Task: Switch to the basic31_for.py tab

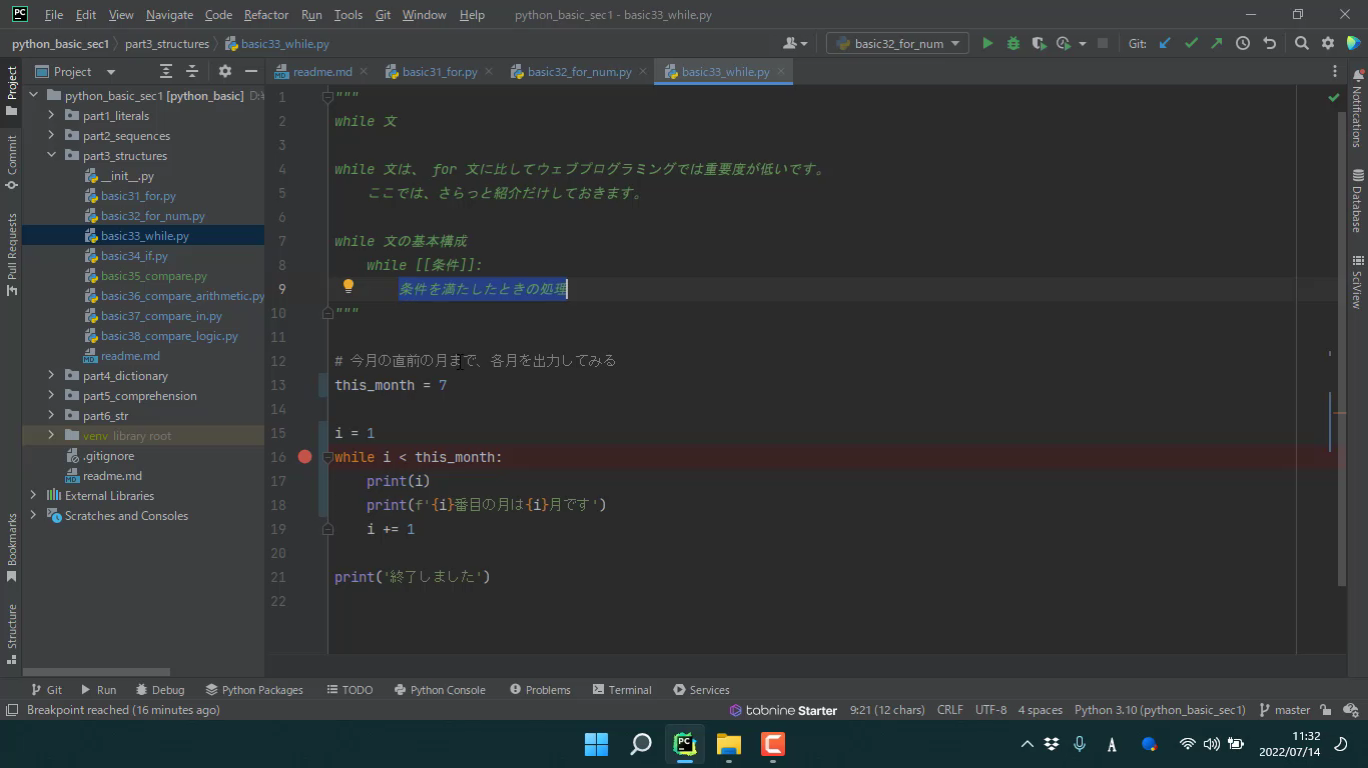Action: click(439, 72)
